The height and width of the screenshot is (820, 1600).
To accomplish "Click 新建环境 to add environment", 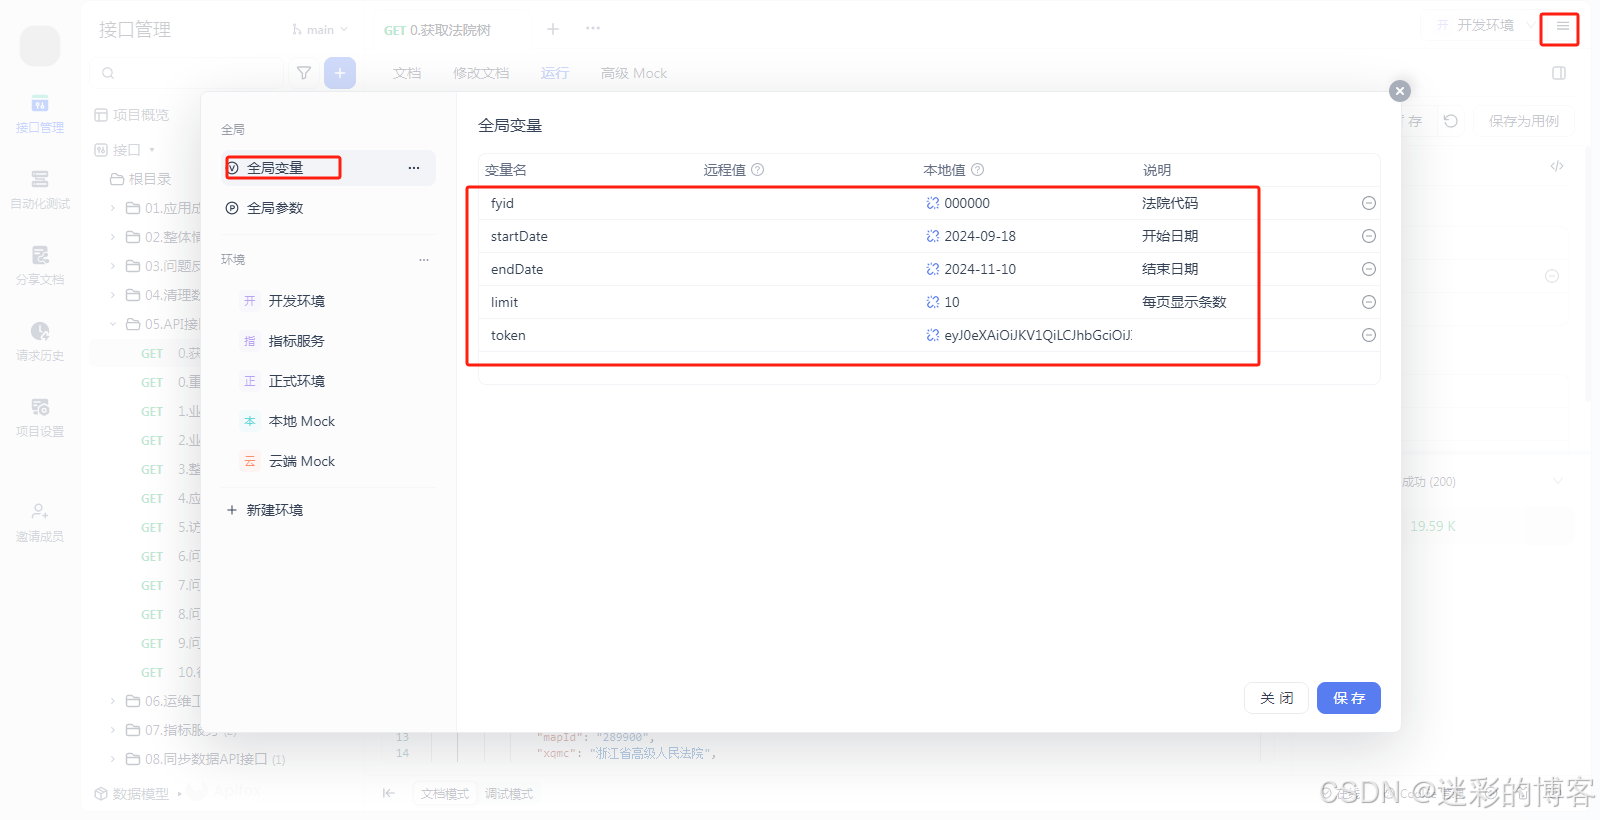I will coord(265,510).
